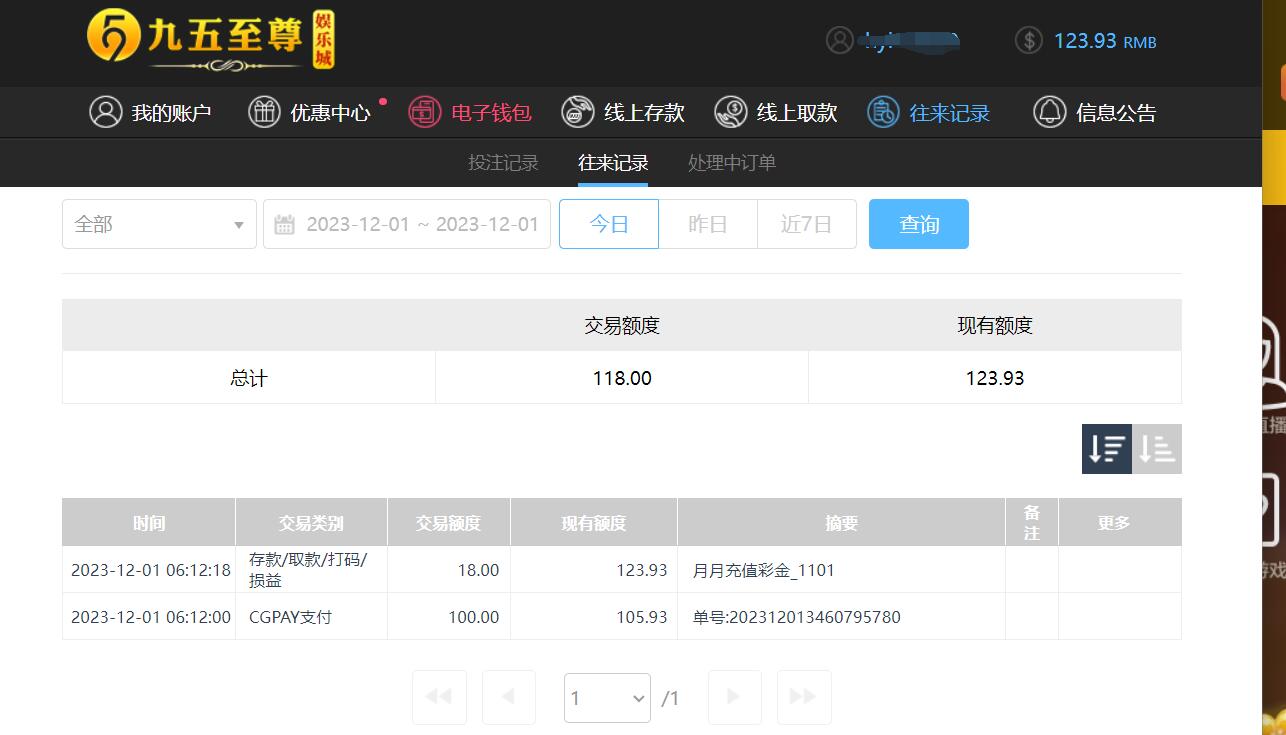Click the 九五至尊 site logo
Viewport: 1286px width, 735px height.
tap(211, 41)
